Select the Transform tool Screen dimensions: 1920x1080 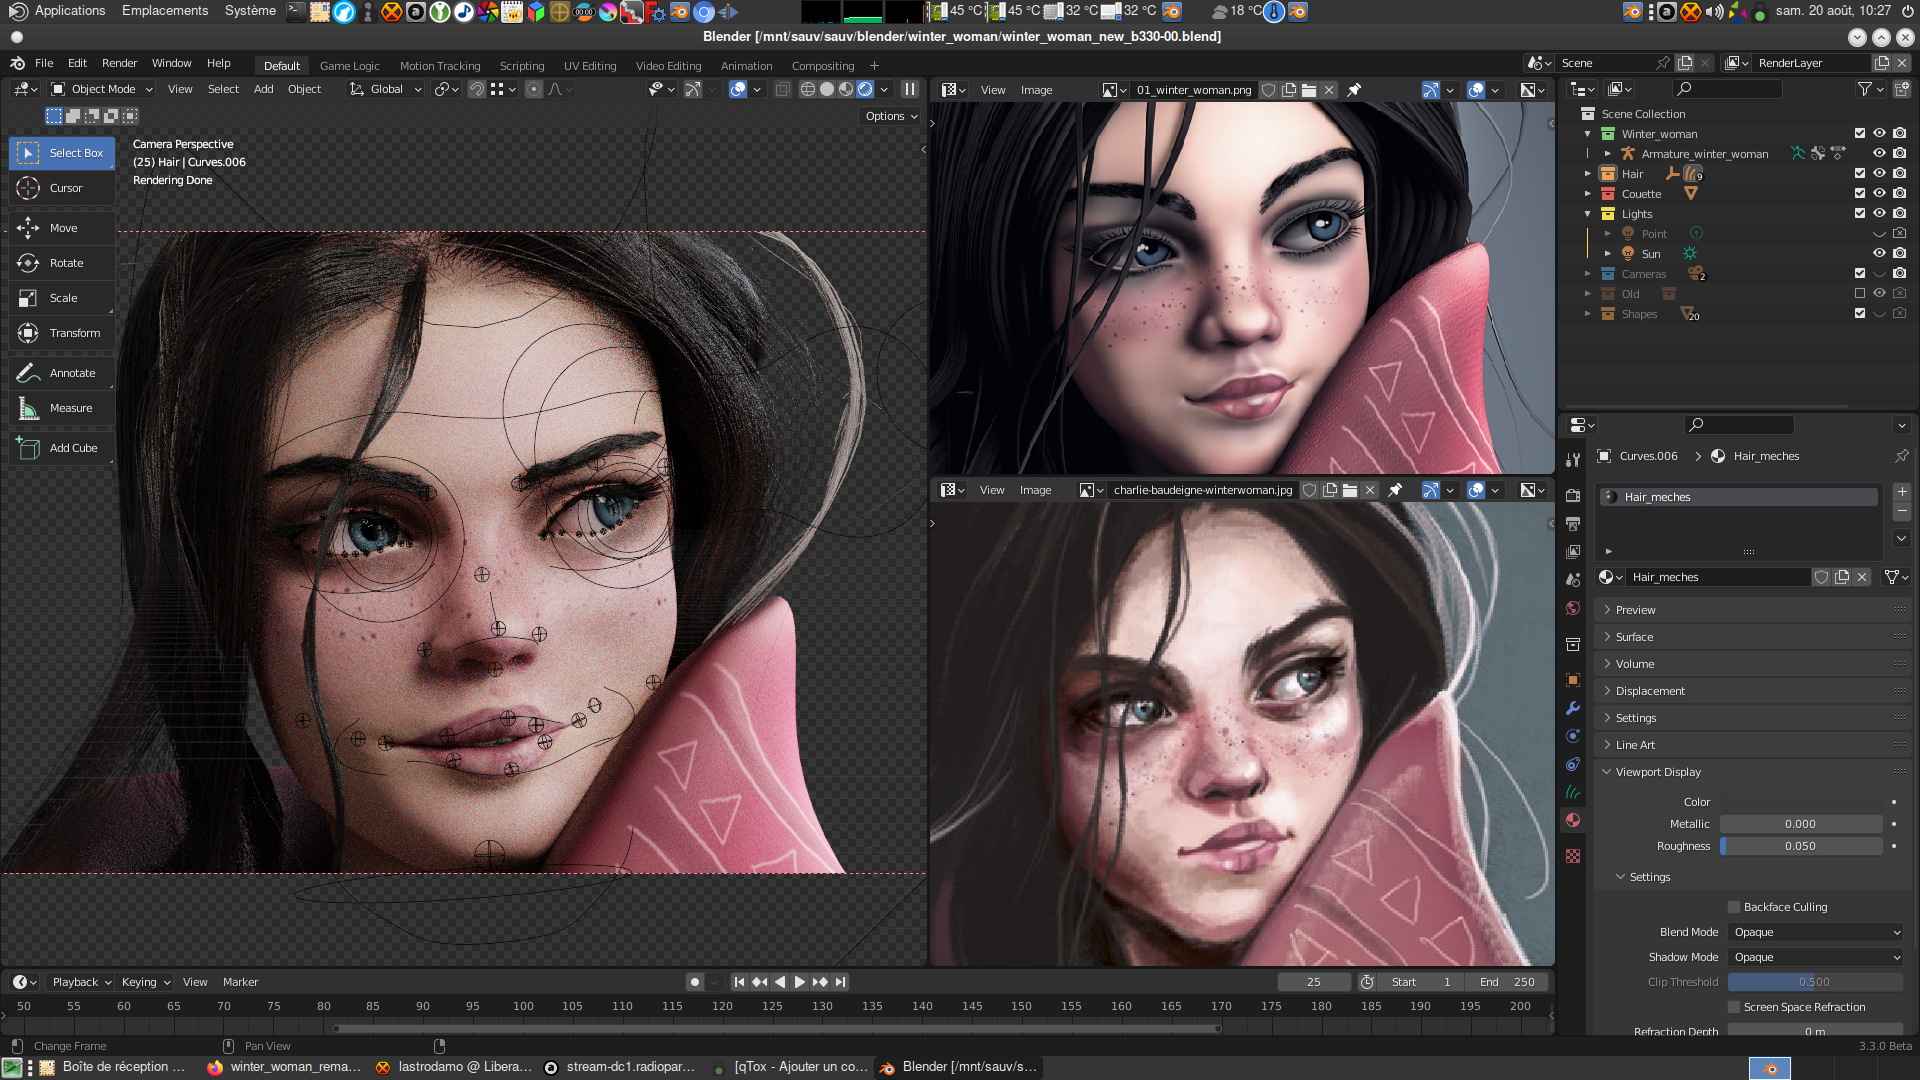62,333
